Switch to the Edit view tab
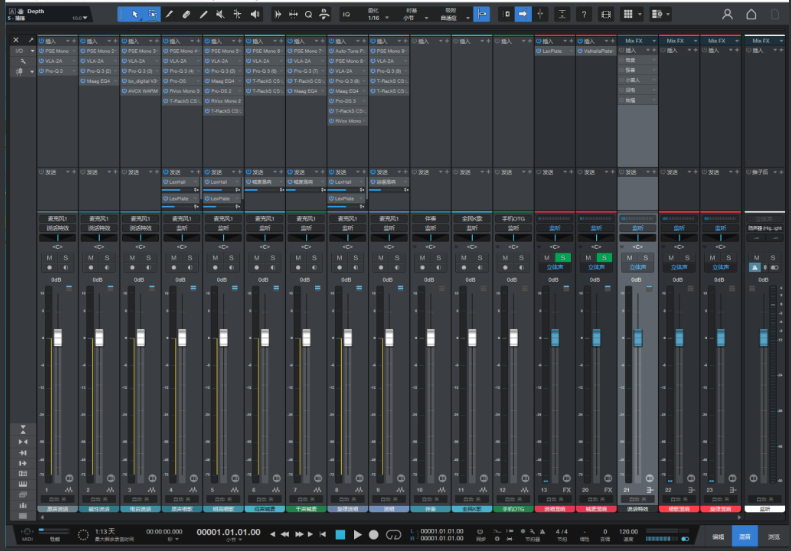This screenshot has height=551, width=791. [x=718, y=537]
